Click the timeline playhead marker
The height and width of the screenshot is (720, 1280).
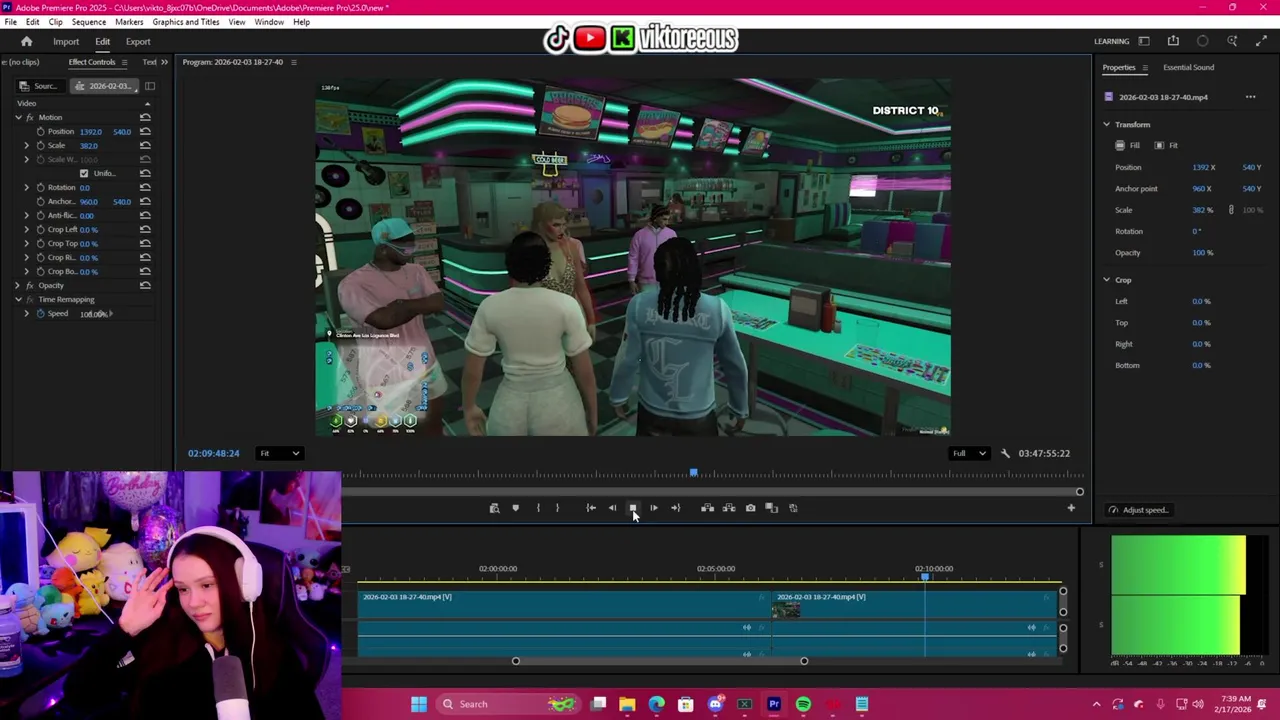click(x=925, y=577)
